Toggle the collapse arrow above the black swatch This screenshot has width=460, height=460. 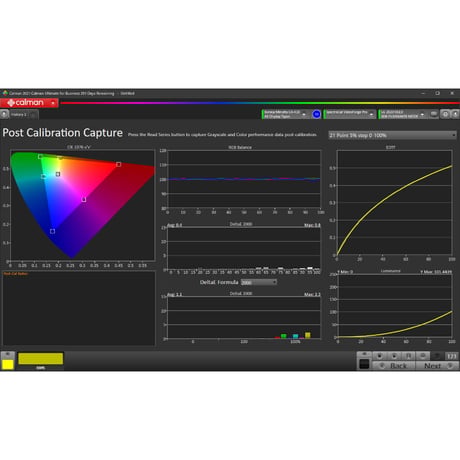[x=364, y=354]
